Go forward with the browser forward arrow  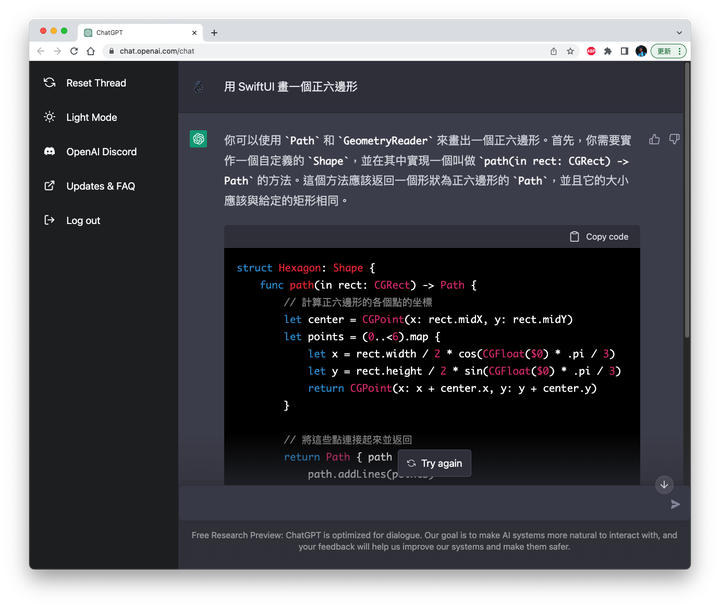pos(57,51)
